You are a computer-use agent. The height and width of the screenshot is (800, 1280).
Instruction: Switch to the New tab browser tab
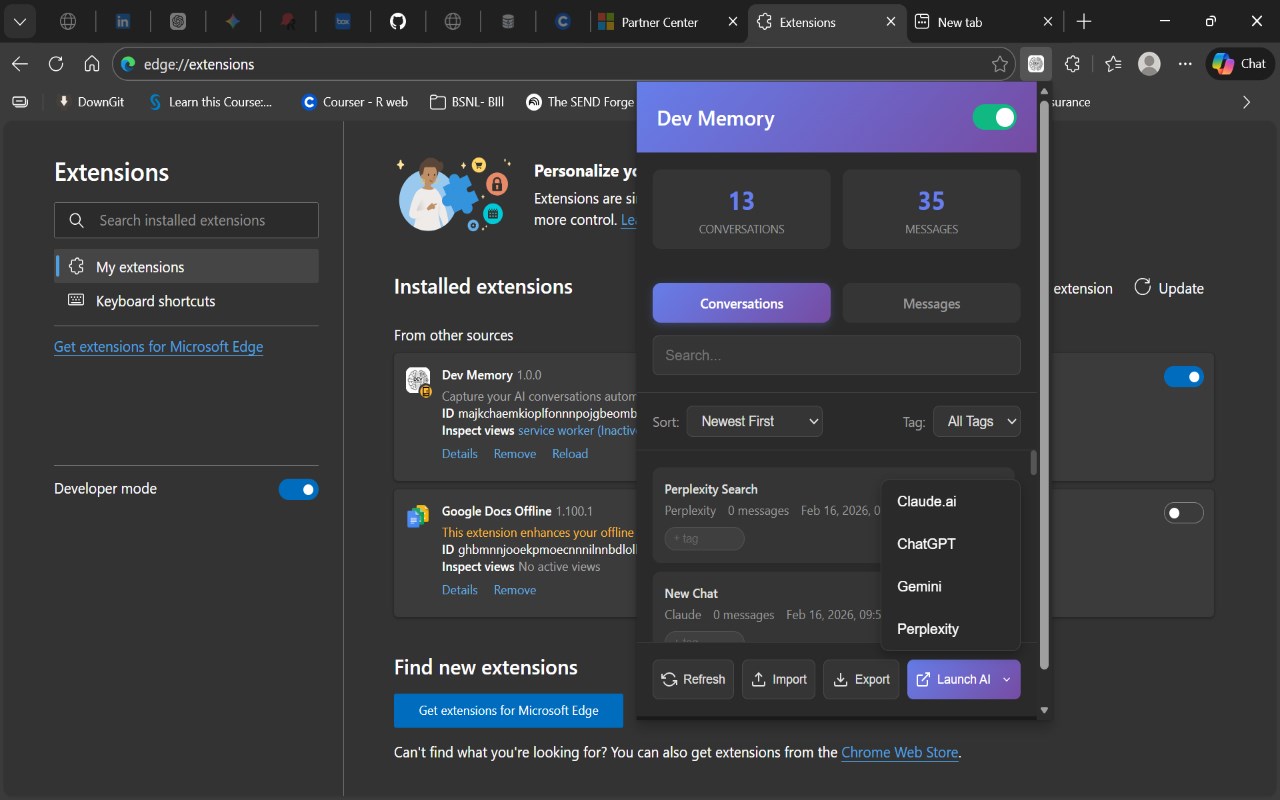coord(984,22)
